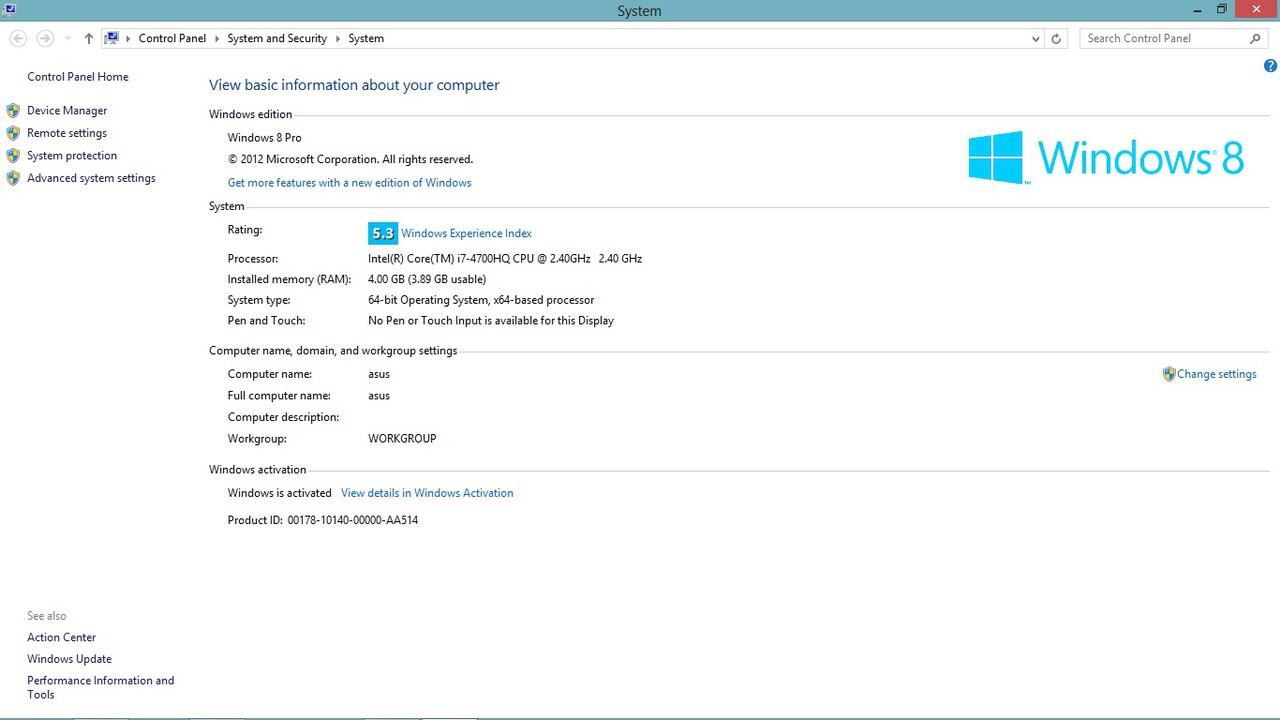Click the processor value Intel Core i7-4700HQ
Viewport: 1280px width, 720px height.
point(505,258)
